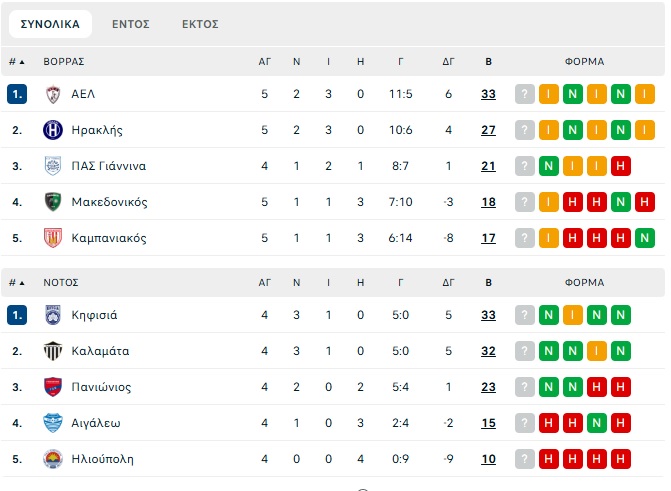Image resolution: width=671 pixels, height=491 pixels.
Task: Click the Μακεδονικός green shield logo
Action: pyautogui.click(x=53, y=202)
